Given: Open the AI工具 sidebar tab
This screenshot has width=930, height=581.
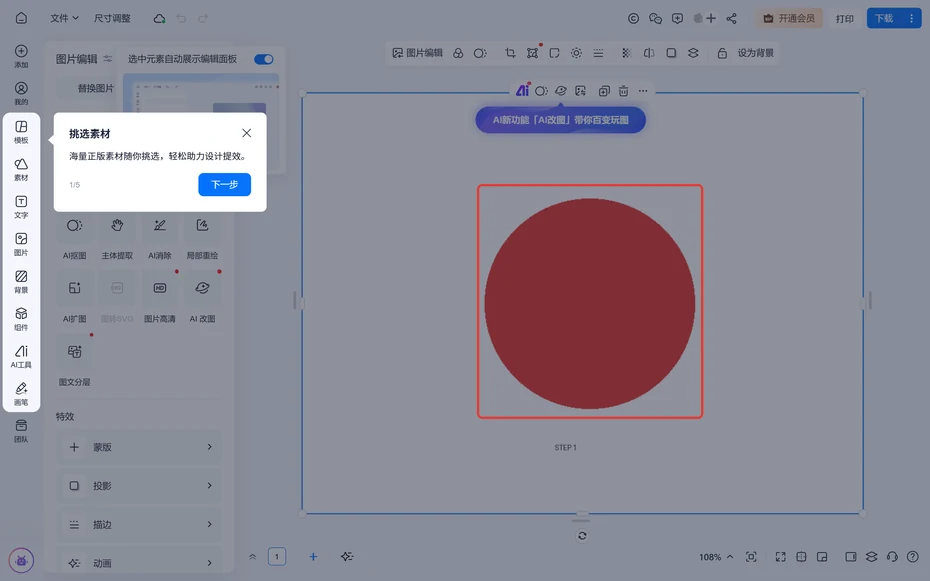Looking at the screenshot, I should click(x=21, y=356).
